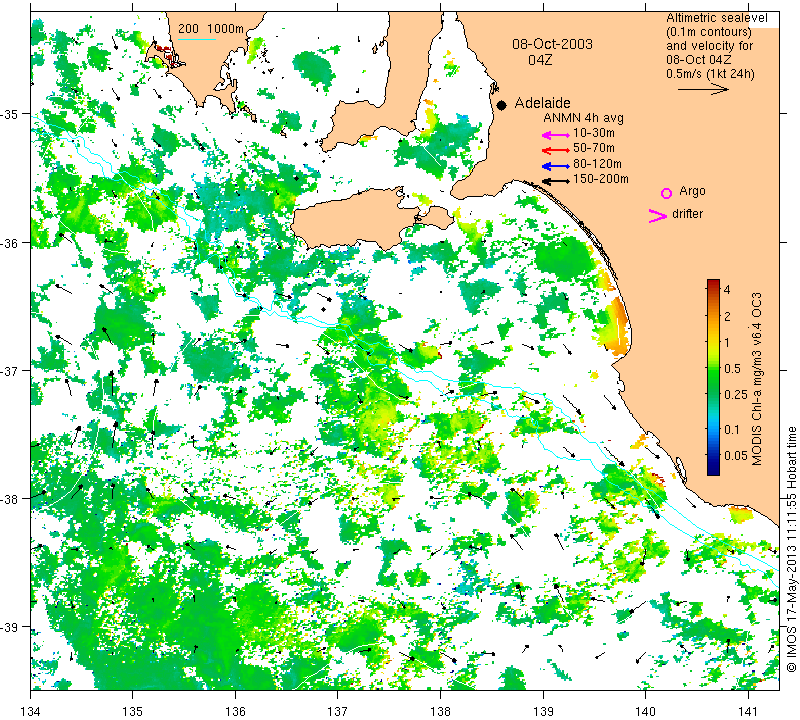Click the magenta drifter chevron symbol
This screenshot has height=720, width=800.
657,216
